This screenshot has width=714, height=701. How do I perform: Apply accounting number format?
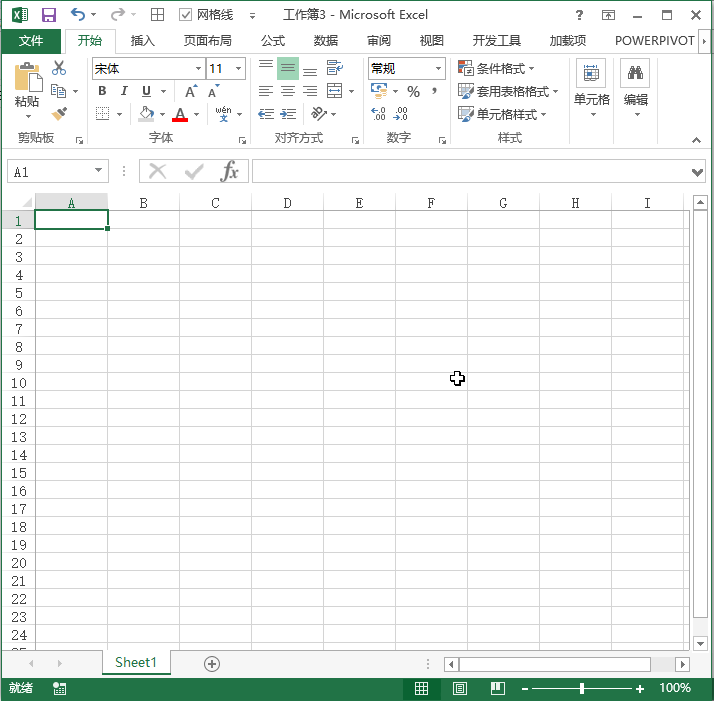(x=379, y=91)
